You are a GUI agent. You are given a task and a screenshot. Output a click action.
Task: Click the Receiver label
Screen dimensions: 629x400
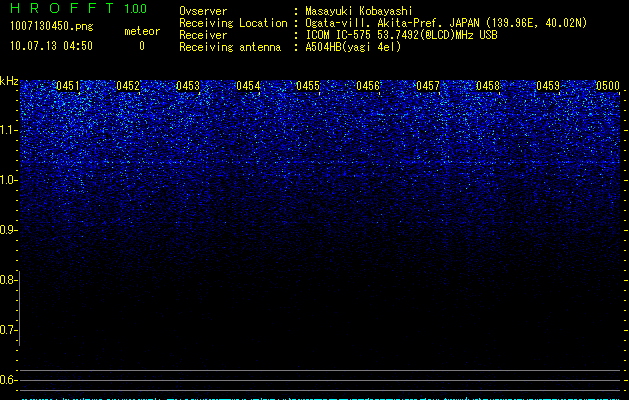click(x=203, y=35)
